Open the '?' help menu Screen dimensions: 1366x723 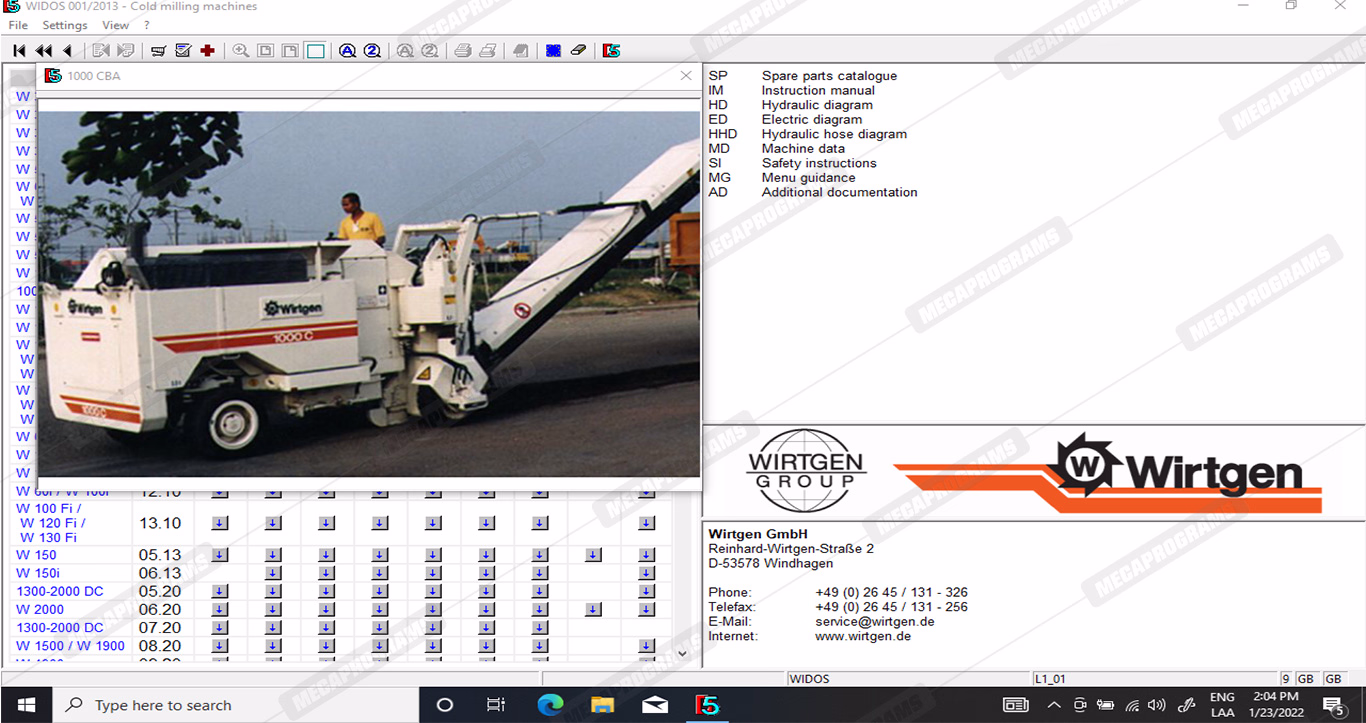147,25
